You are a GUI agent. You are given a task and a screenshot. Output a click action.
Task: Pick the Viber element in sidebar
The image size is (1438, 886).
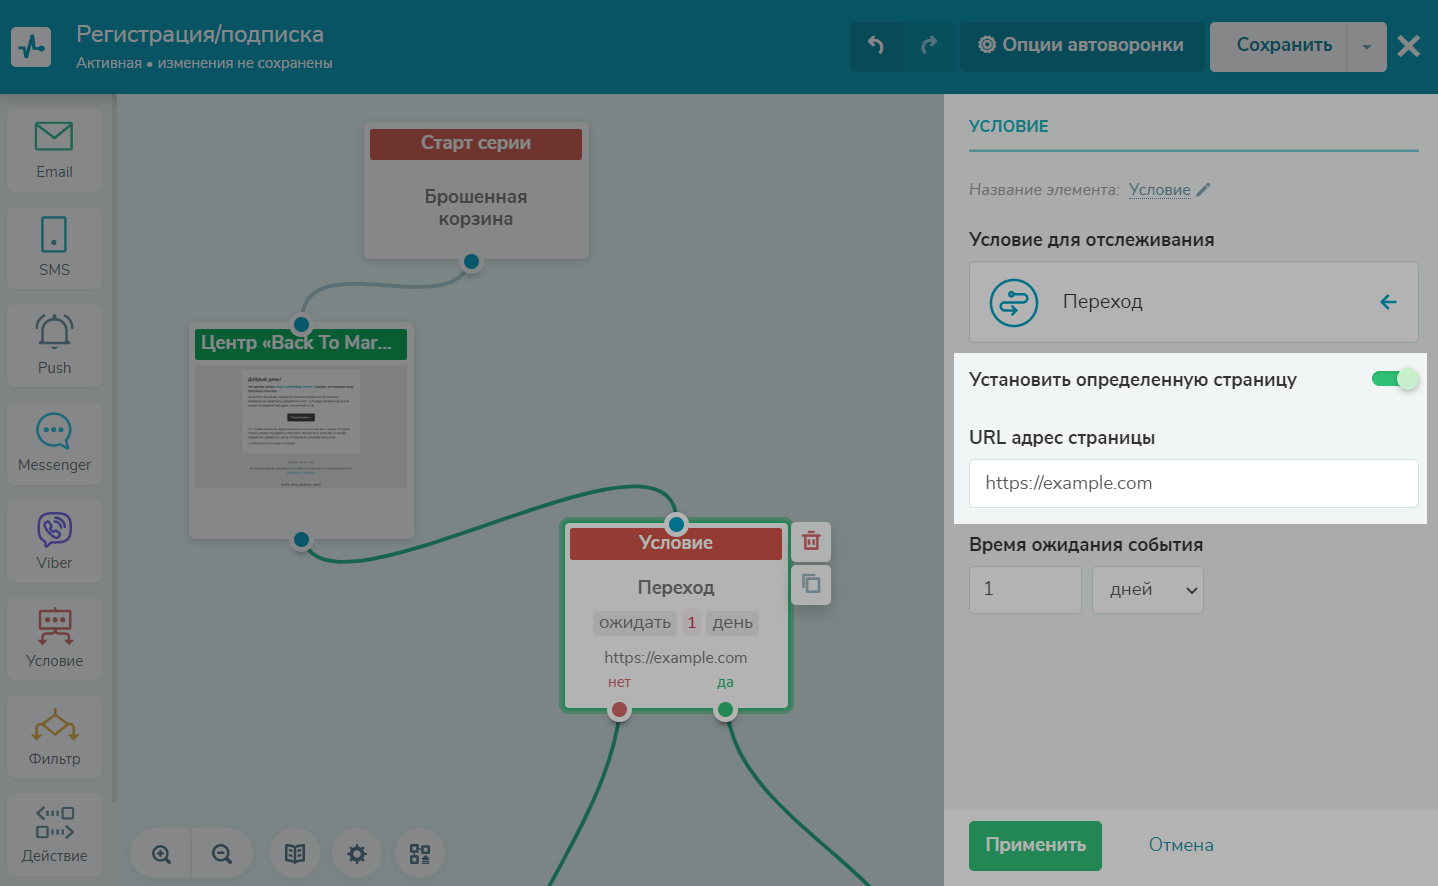(x=54, y=541)
